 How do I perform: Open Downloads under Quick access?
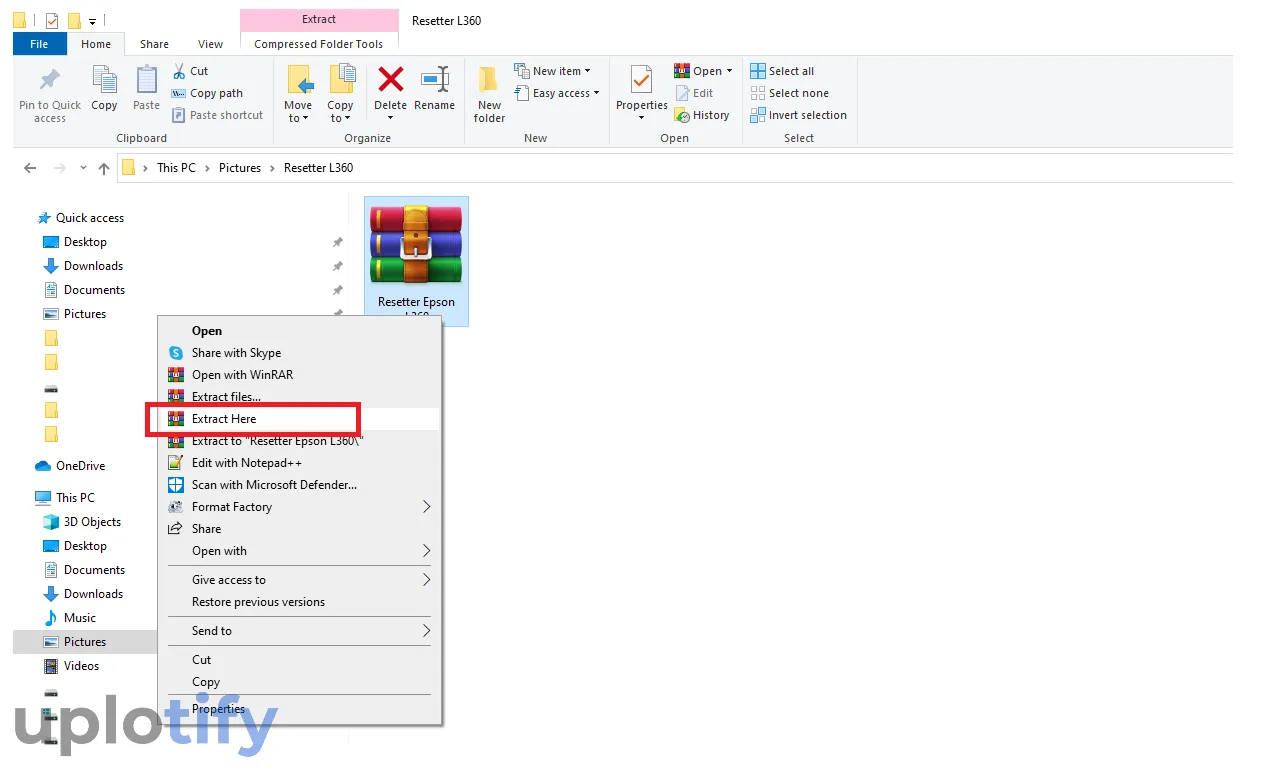point(84,266)
